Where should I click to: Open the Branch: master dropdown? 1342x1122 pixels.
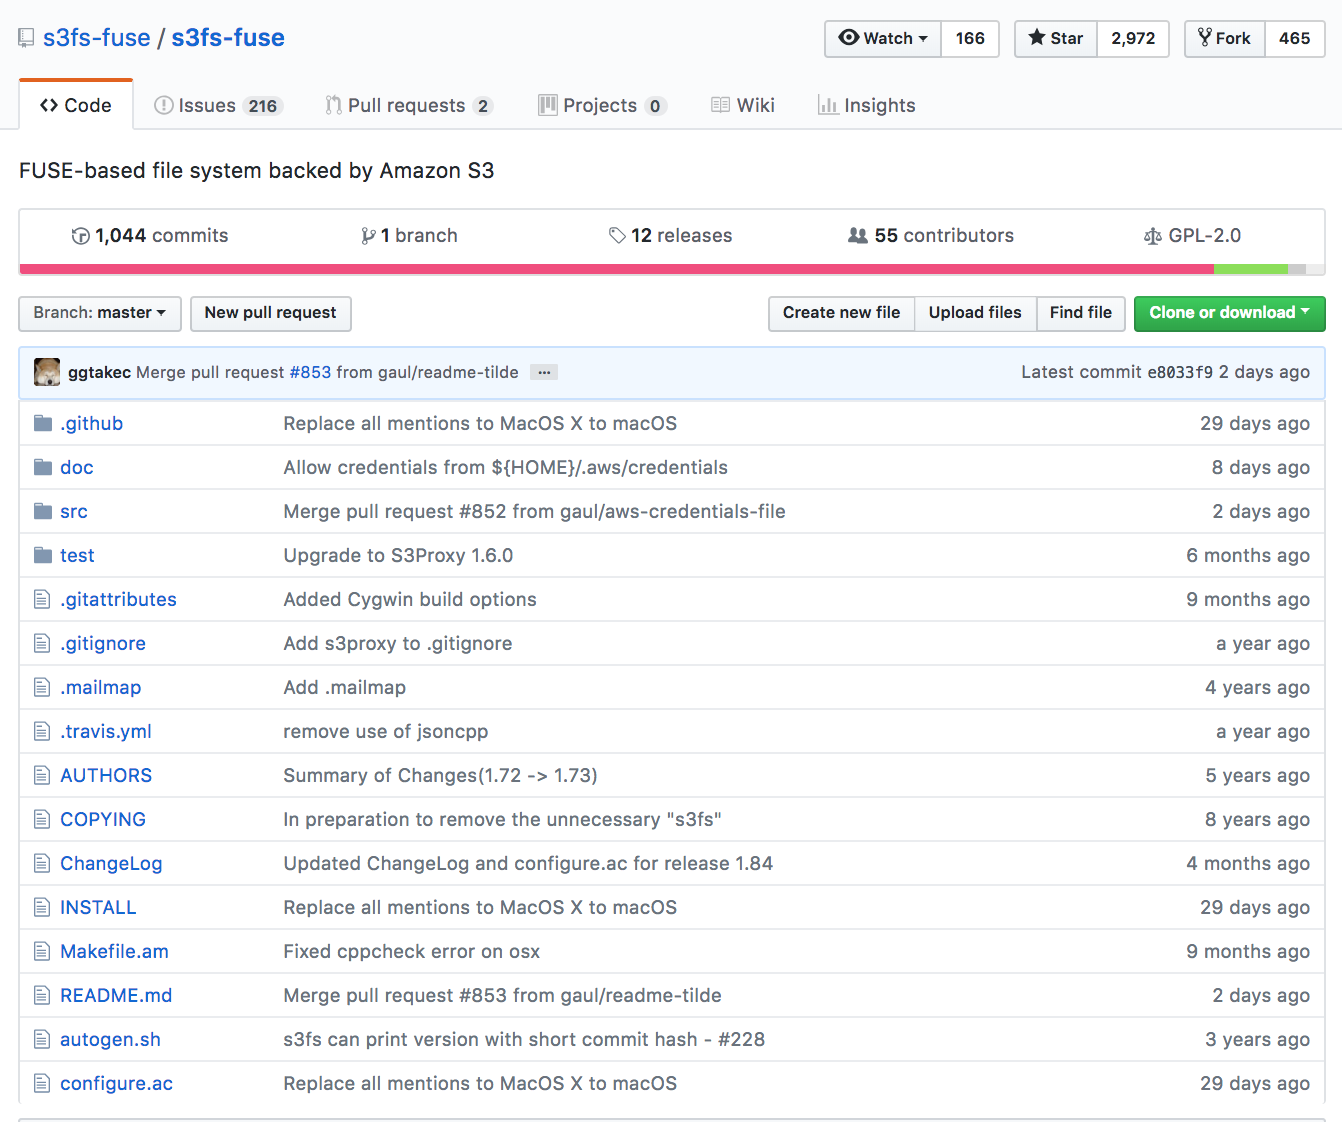[x=100, y=313]
